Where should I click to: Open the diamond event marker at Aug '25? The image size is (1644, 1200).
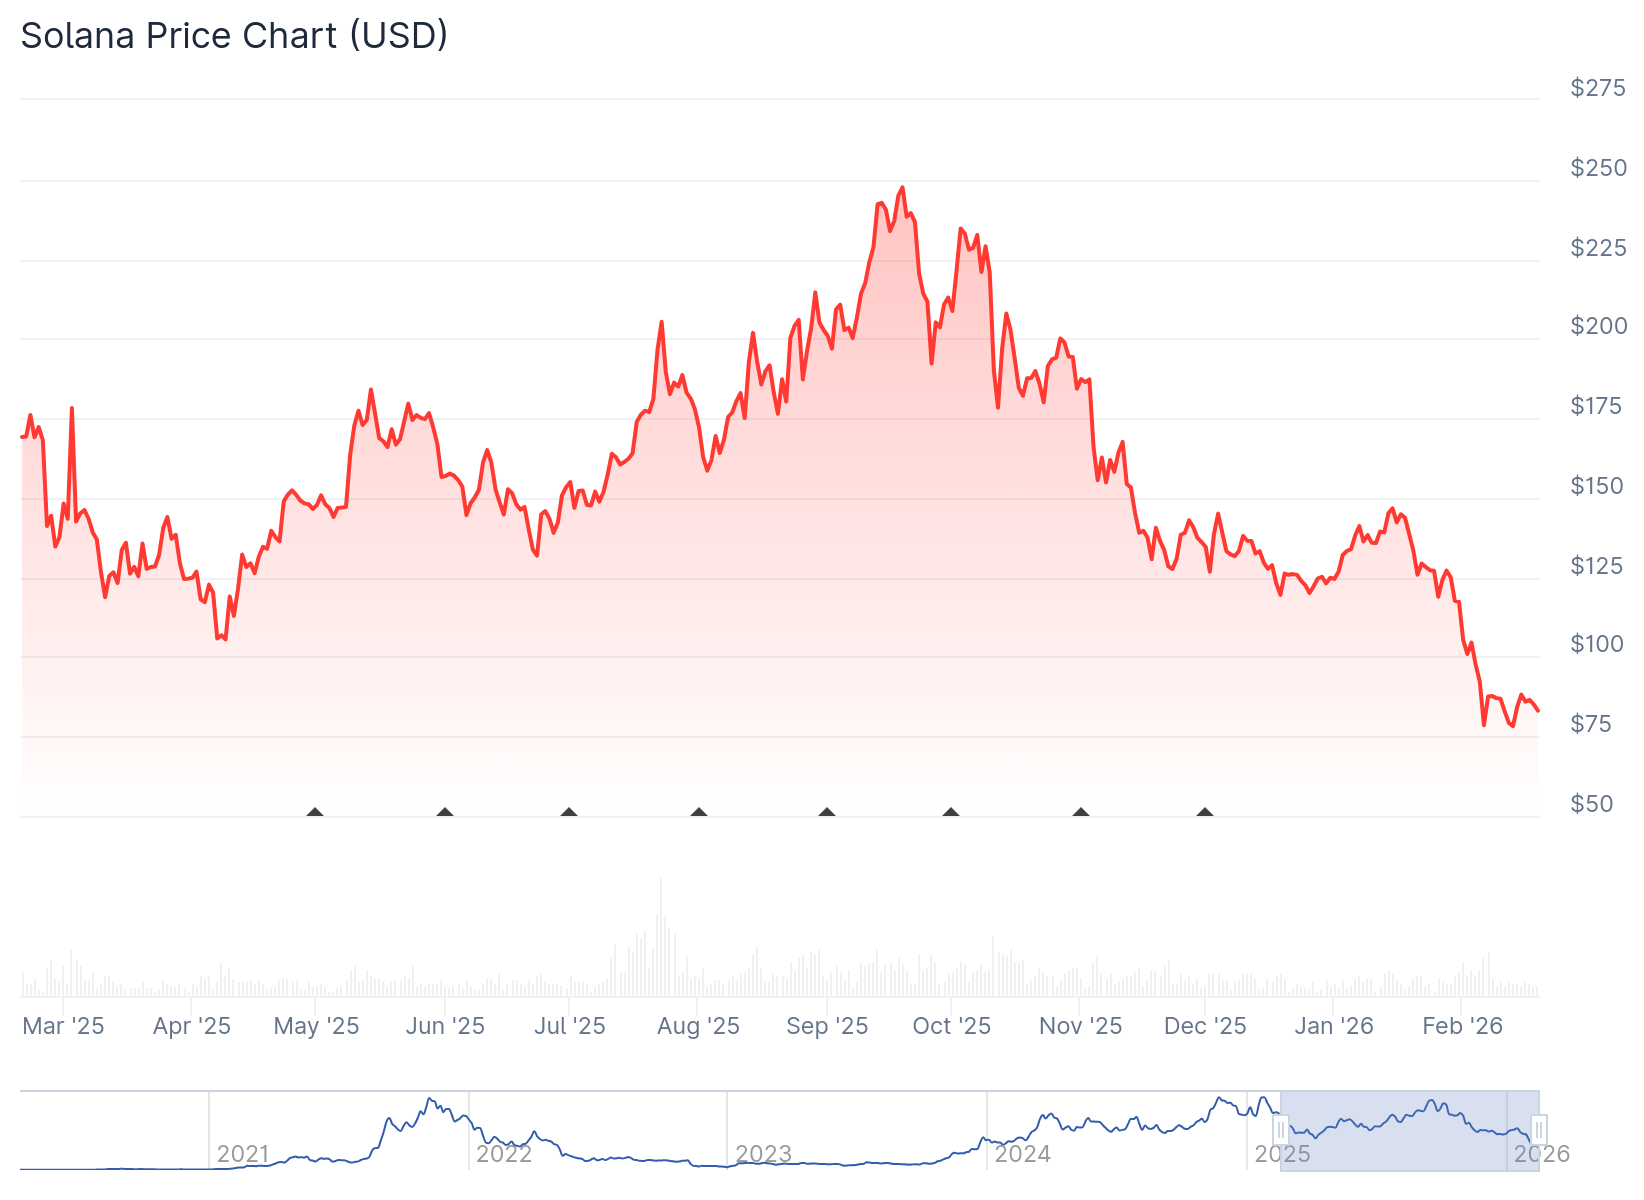699,813
